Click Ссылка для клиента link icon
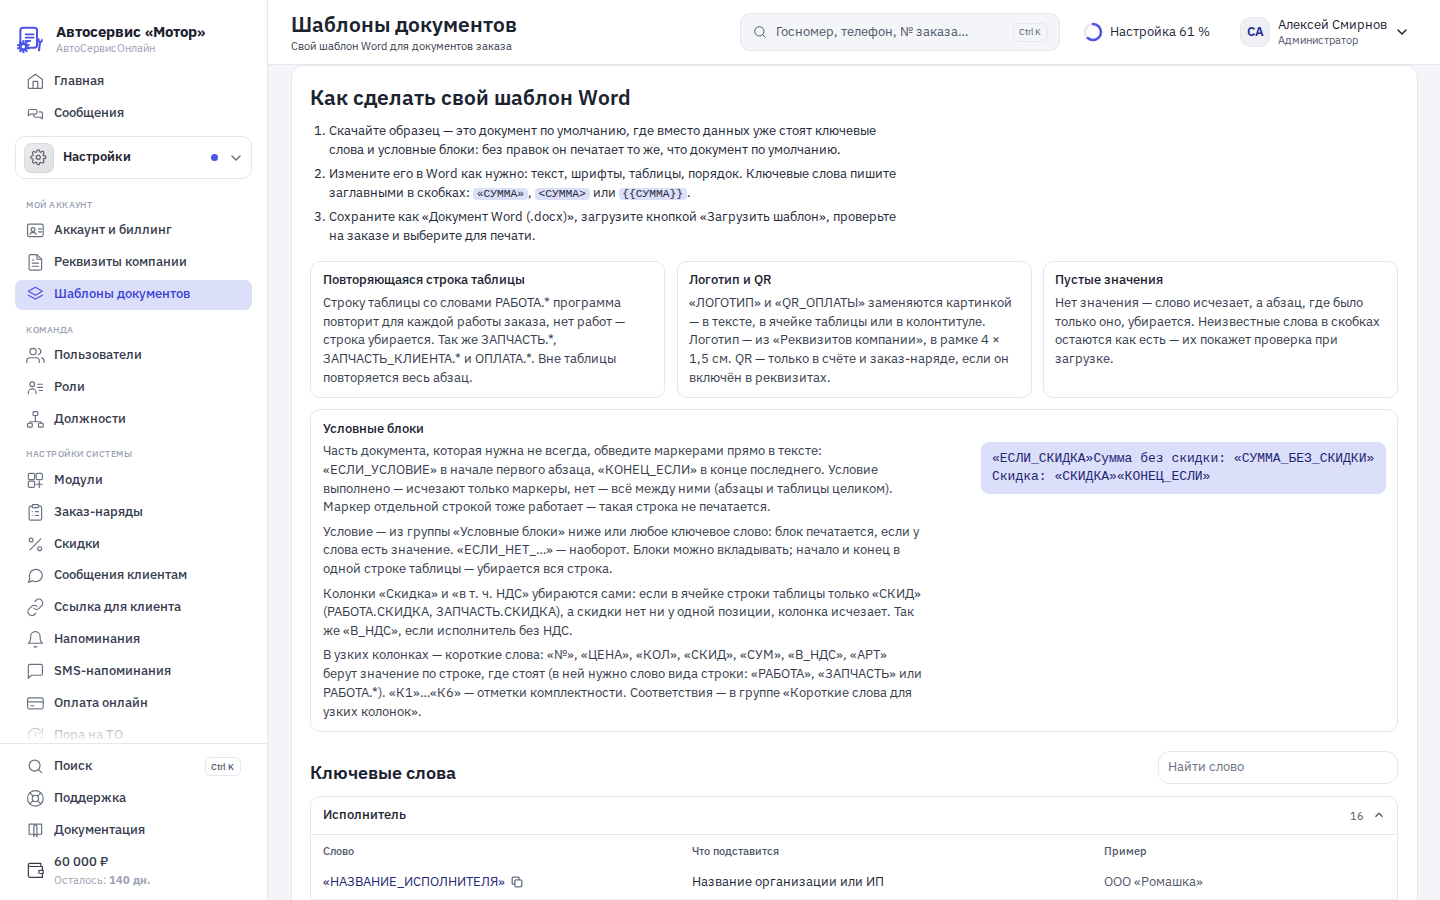 pos(35,607)
